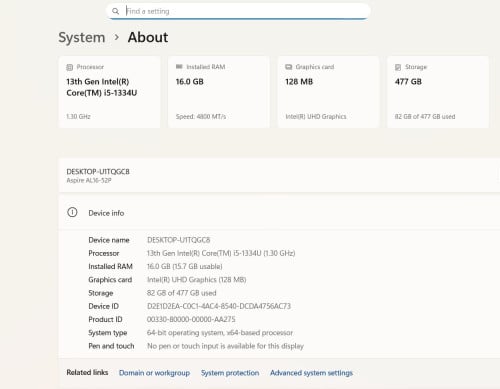Click the Product ID label
The width and height of the screenshot is (500, 389).
click(105, 319)
